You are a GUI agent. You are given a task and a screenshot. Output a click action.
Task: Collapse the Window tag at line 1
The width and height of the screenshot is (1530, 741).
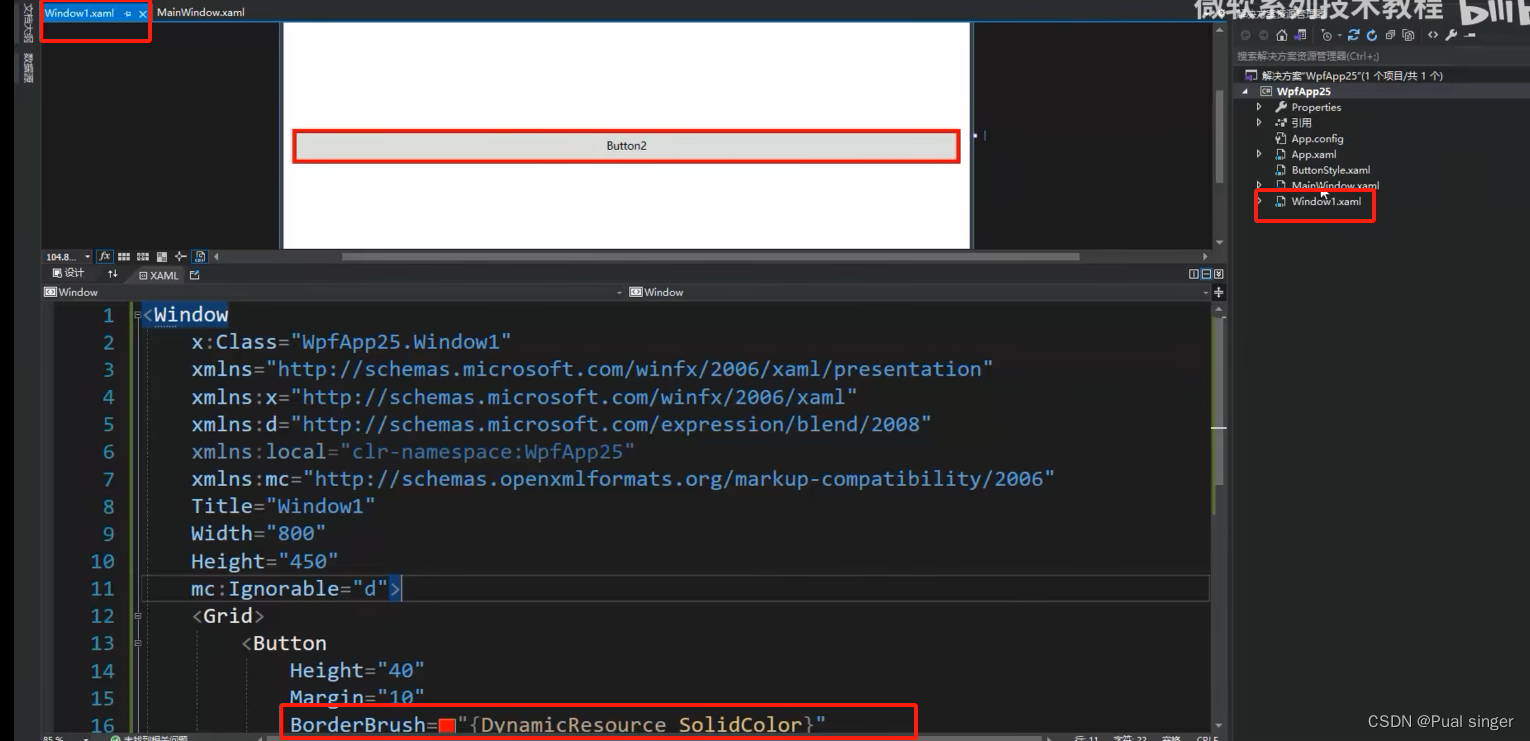click(x=136, y=315)
